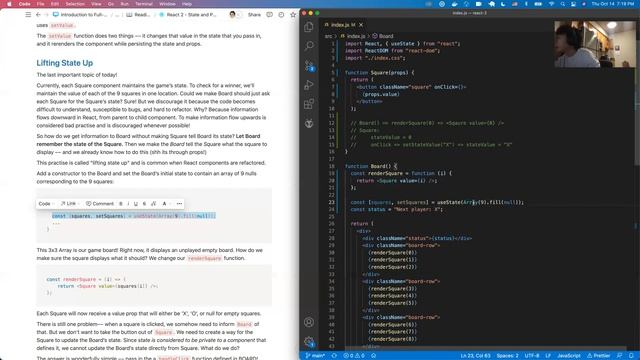Open the View menu
This screenshot has width=640, height=360.
[96, 4]
